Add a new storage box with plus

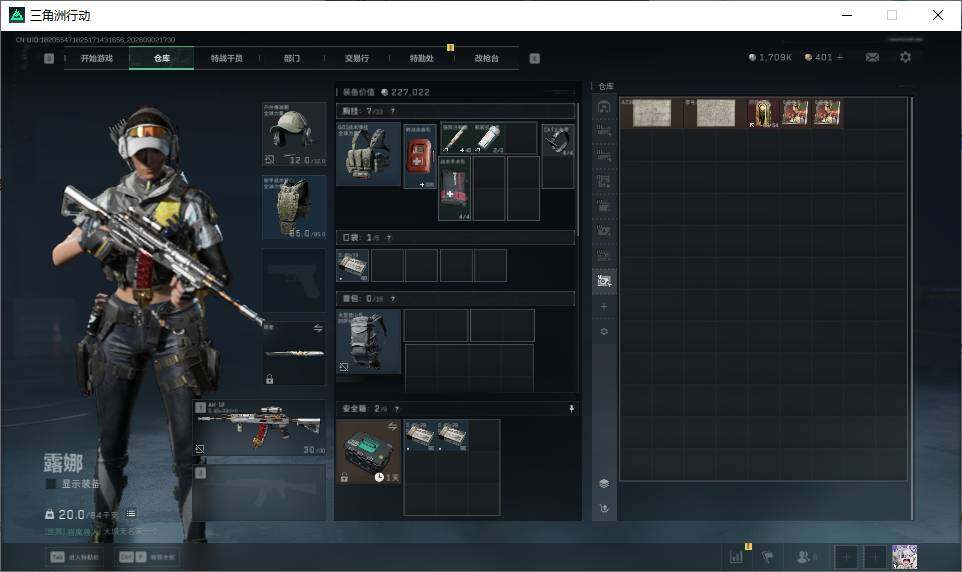tap(604, 306)
